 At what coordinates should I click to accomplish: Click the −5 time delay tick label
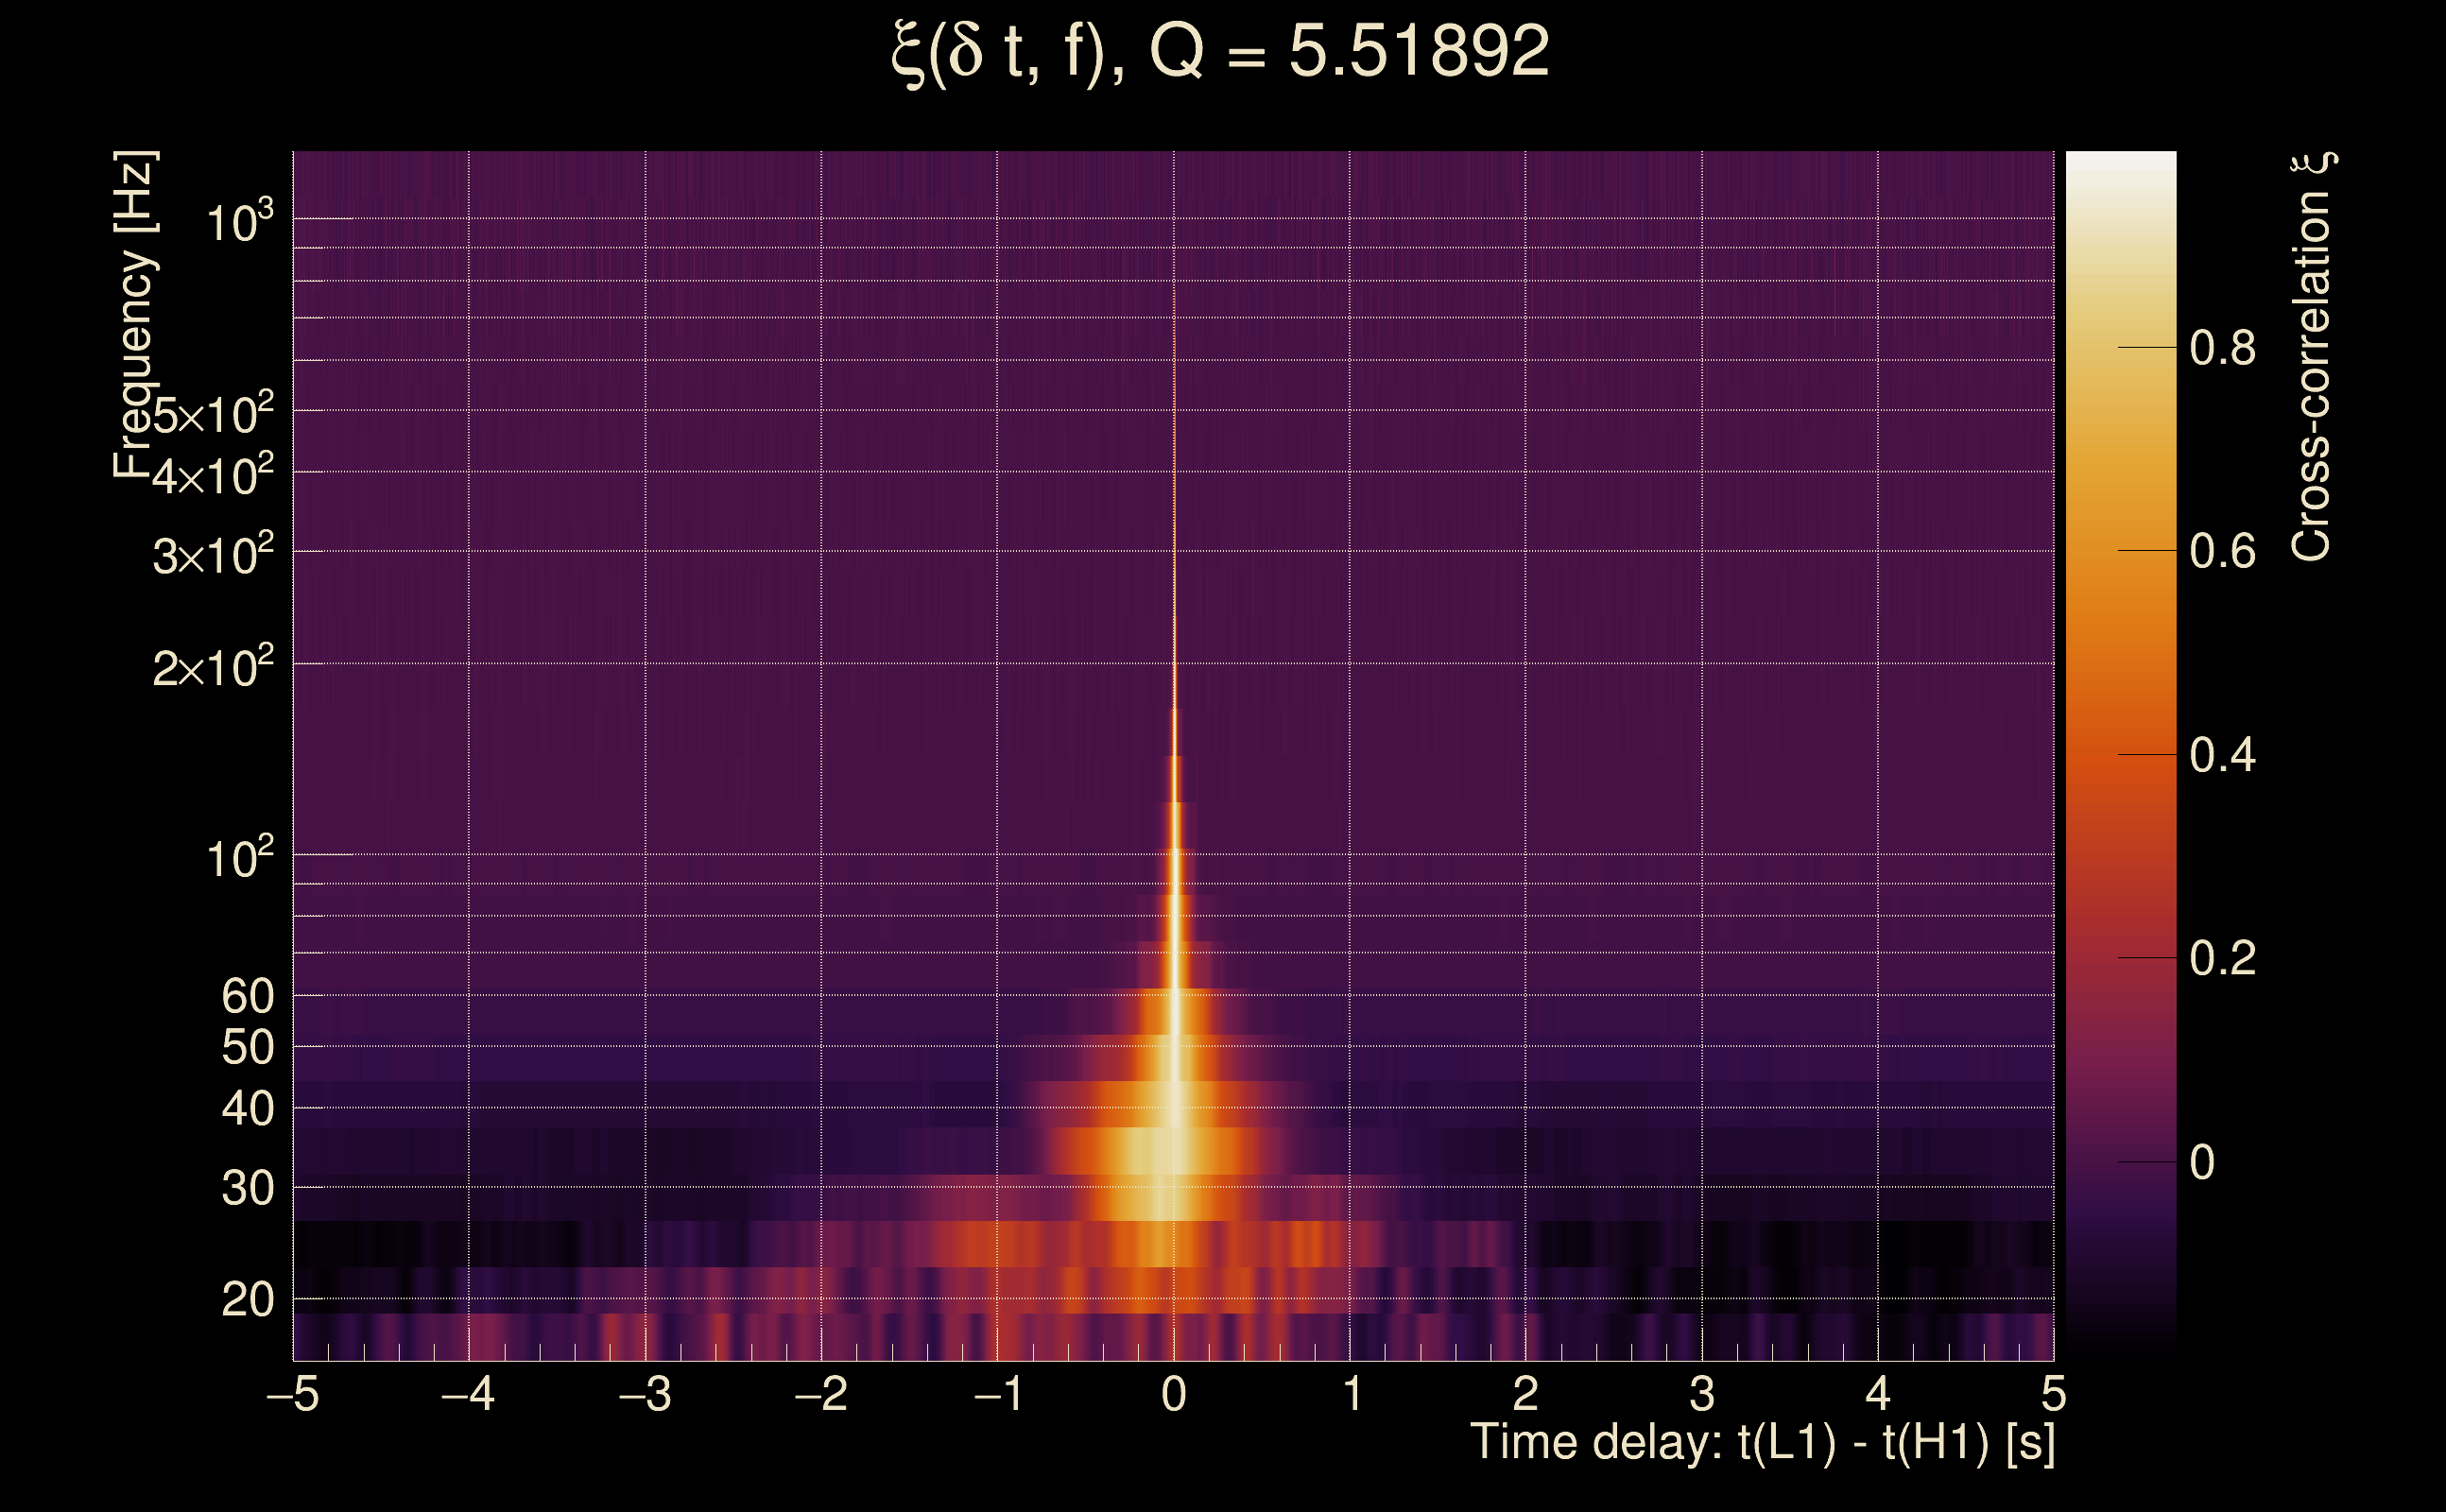click(292, 1394)
